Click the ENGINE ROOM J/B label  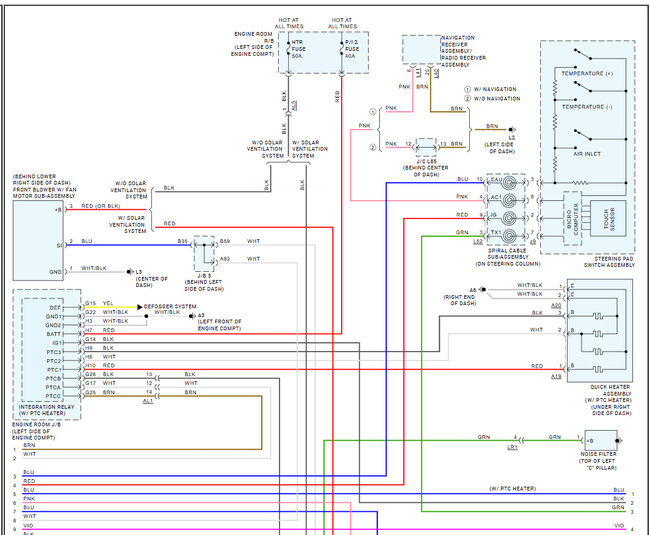(x=37, y=431)
